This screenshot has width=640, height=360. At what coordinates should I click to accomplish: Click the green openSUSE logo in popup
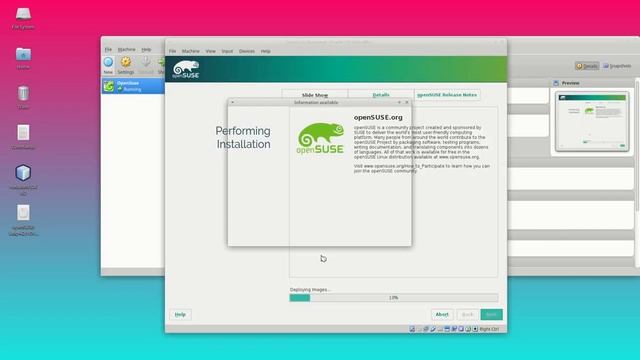click(x=320, y=138)
